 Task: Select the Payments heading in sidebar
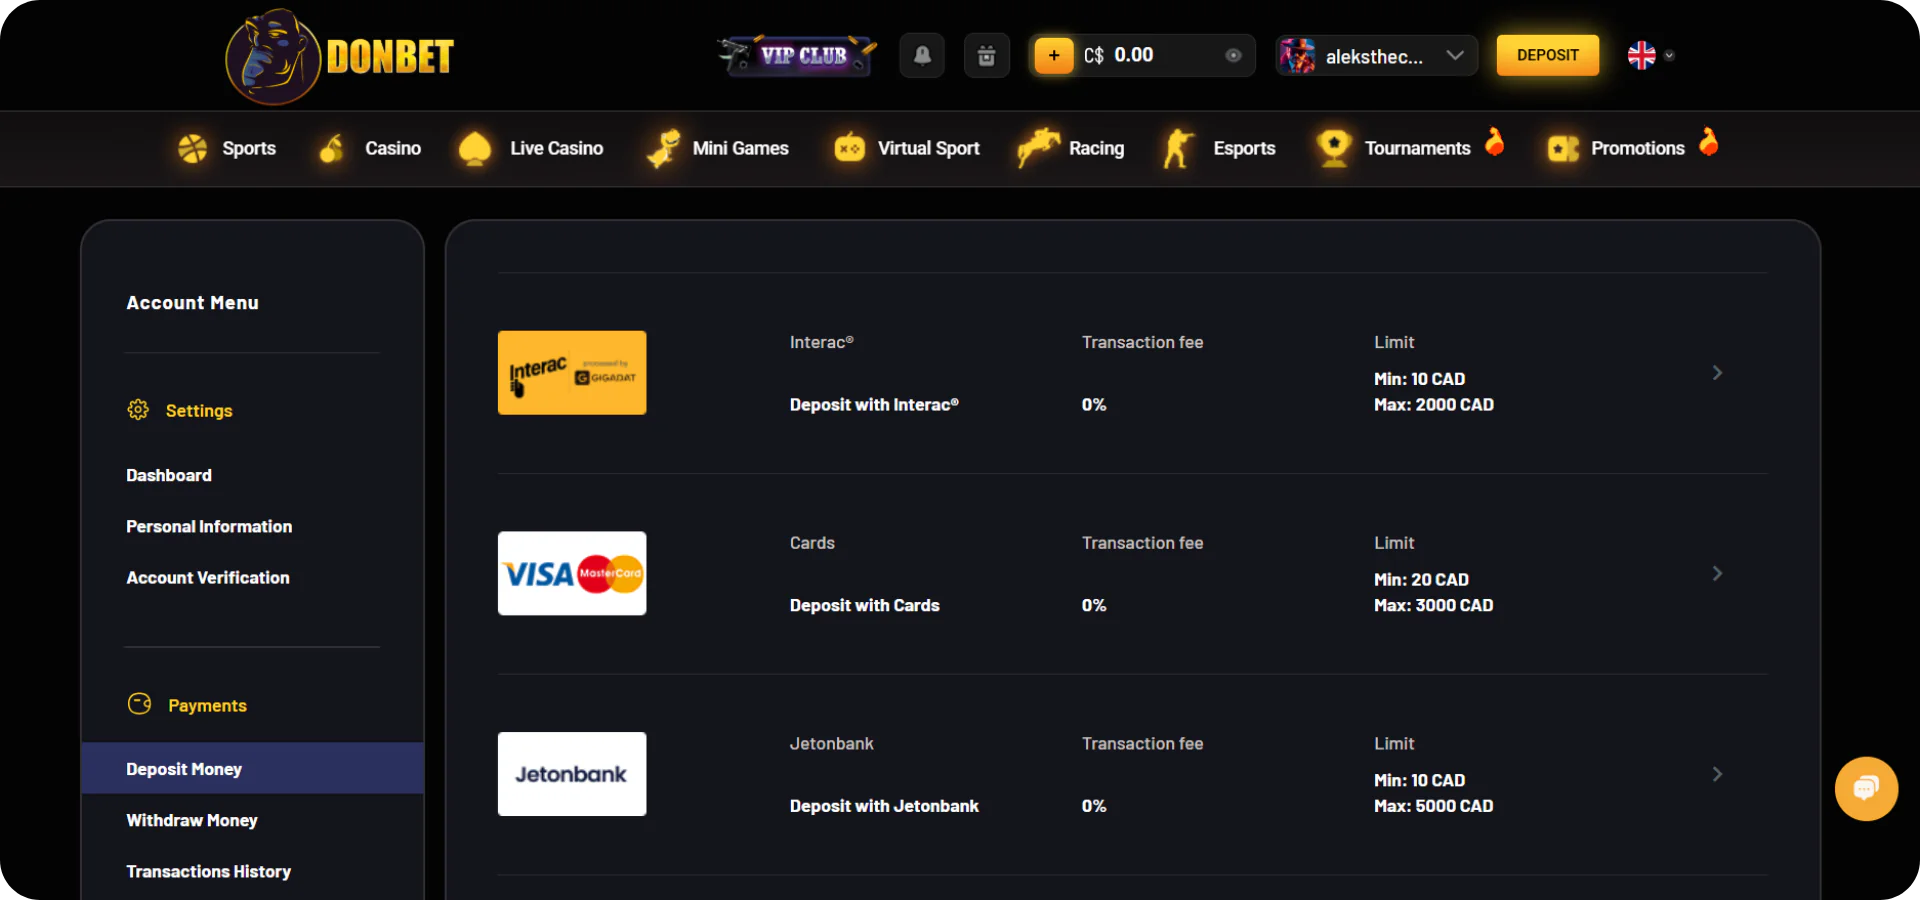click(207, 705)
